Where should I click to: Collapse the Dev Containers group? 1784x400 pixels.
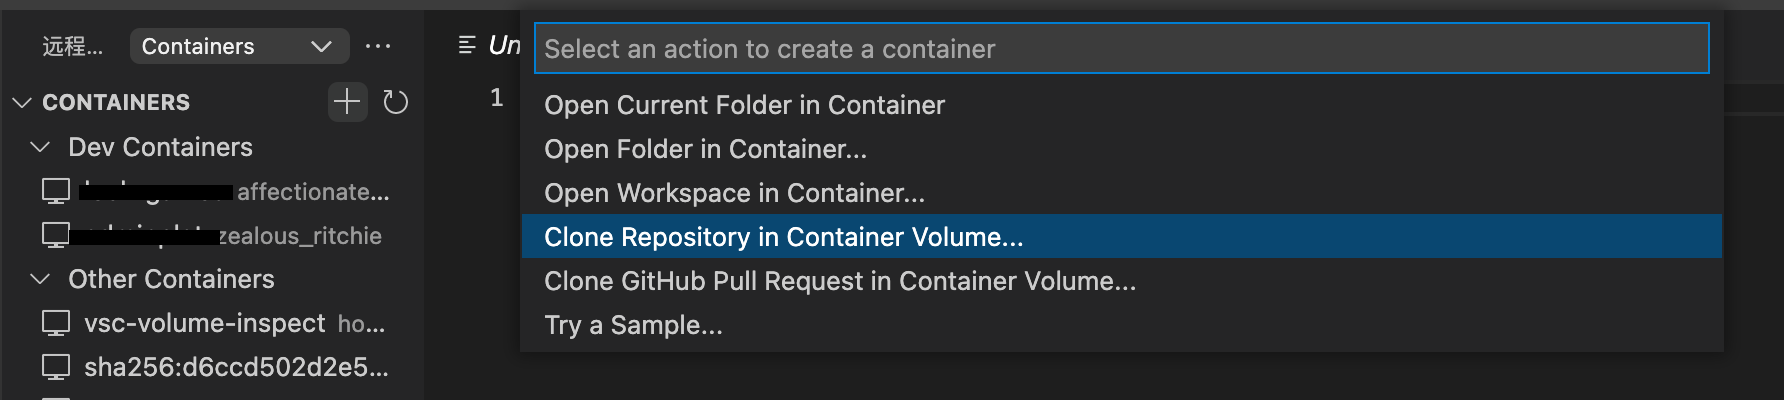(41, 147)
